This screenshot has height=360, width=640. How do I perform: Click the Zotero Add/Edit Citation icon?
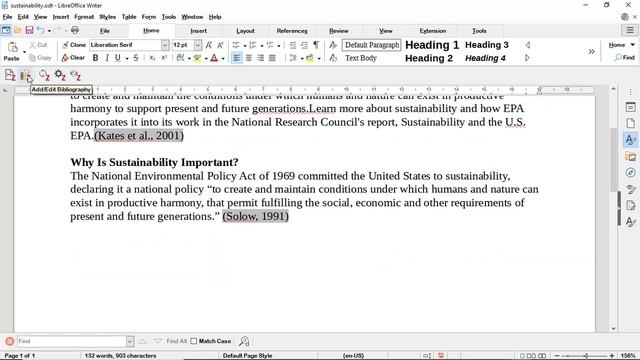coord(10,75)
